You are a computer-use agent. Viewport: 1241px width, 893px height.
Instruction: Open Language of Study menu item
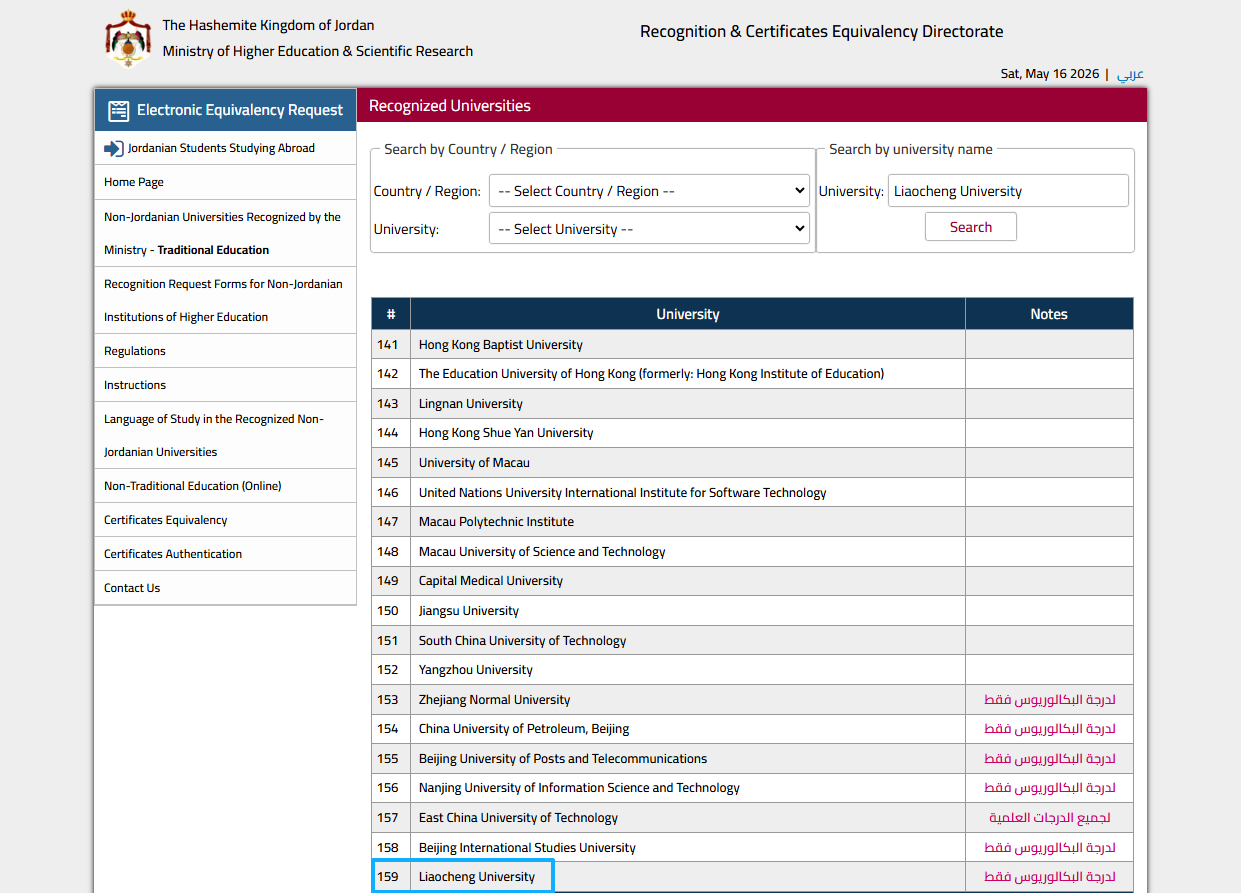click(x=226, y=435)
